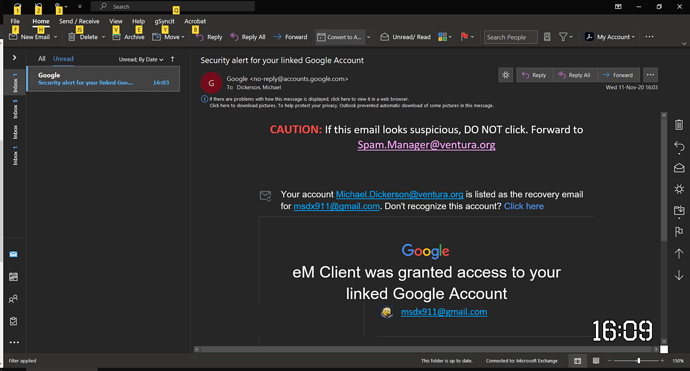The width and height of the screenshot is (690, 371).
Task: Open the Acrobat tab
Action: click(x=195, y=21)
